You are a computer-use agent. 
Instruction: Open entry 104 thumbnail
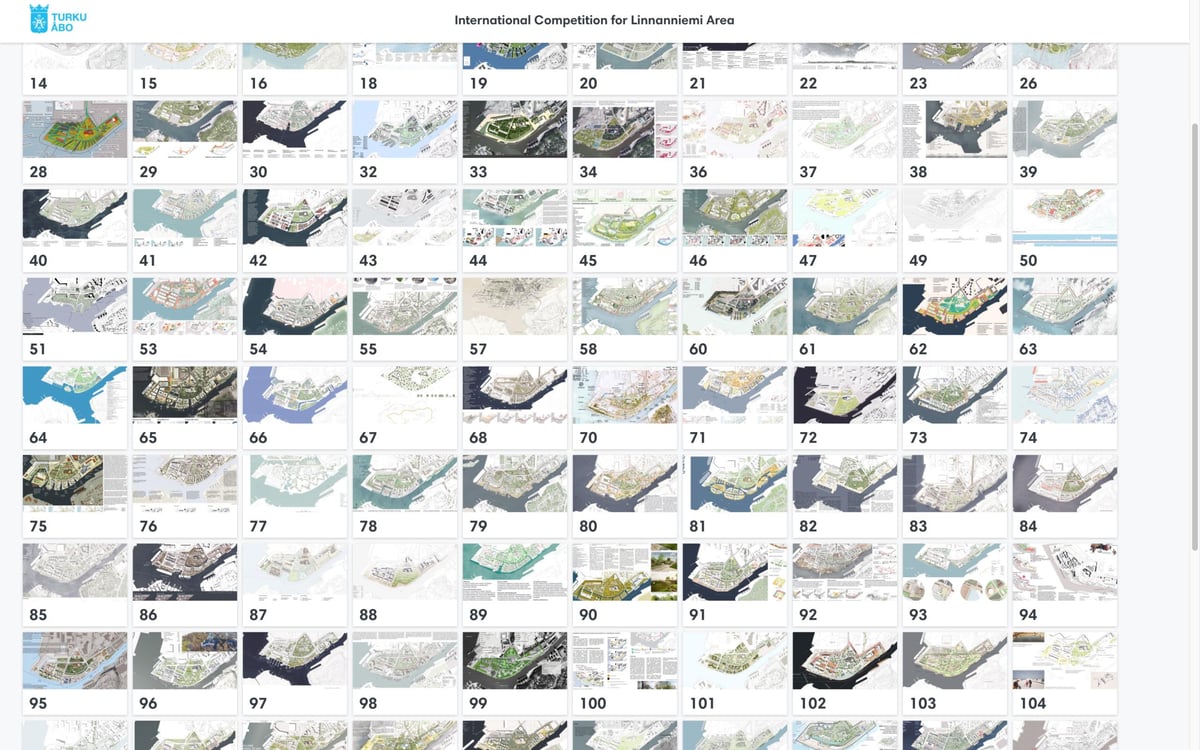coord(1064,660)
